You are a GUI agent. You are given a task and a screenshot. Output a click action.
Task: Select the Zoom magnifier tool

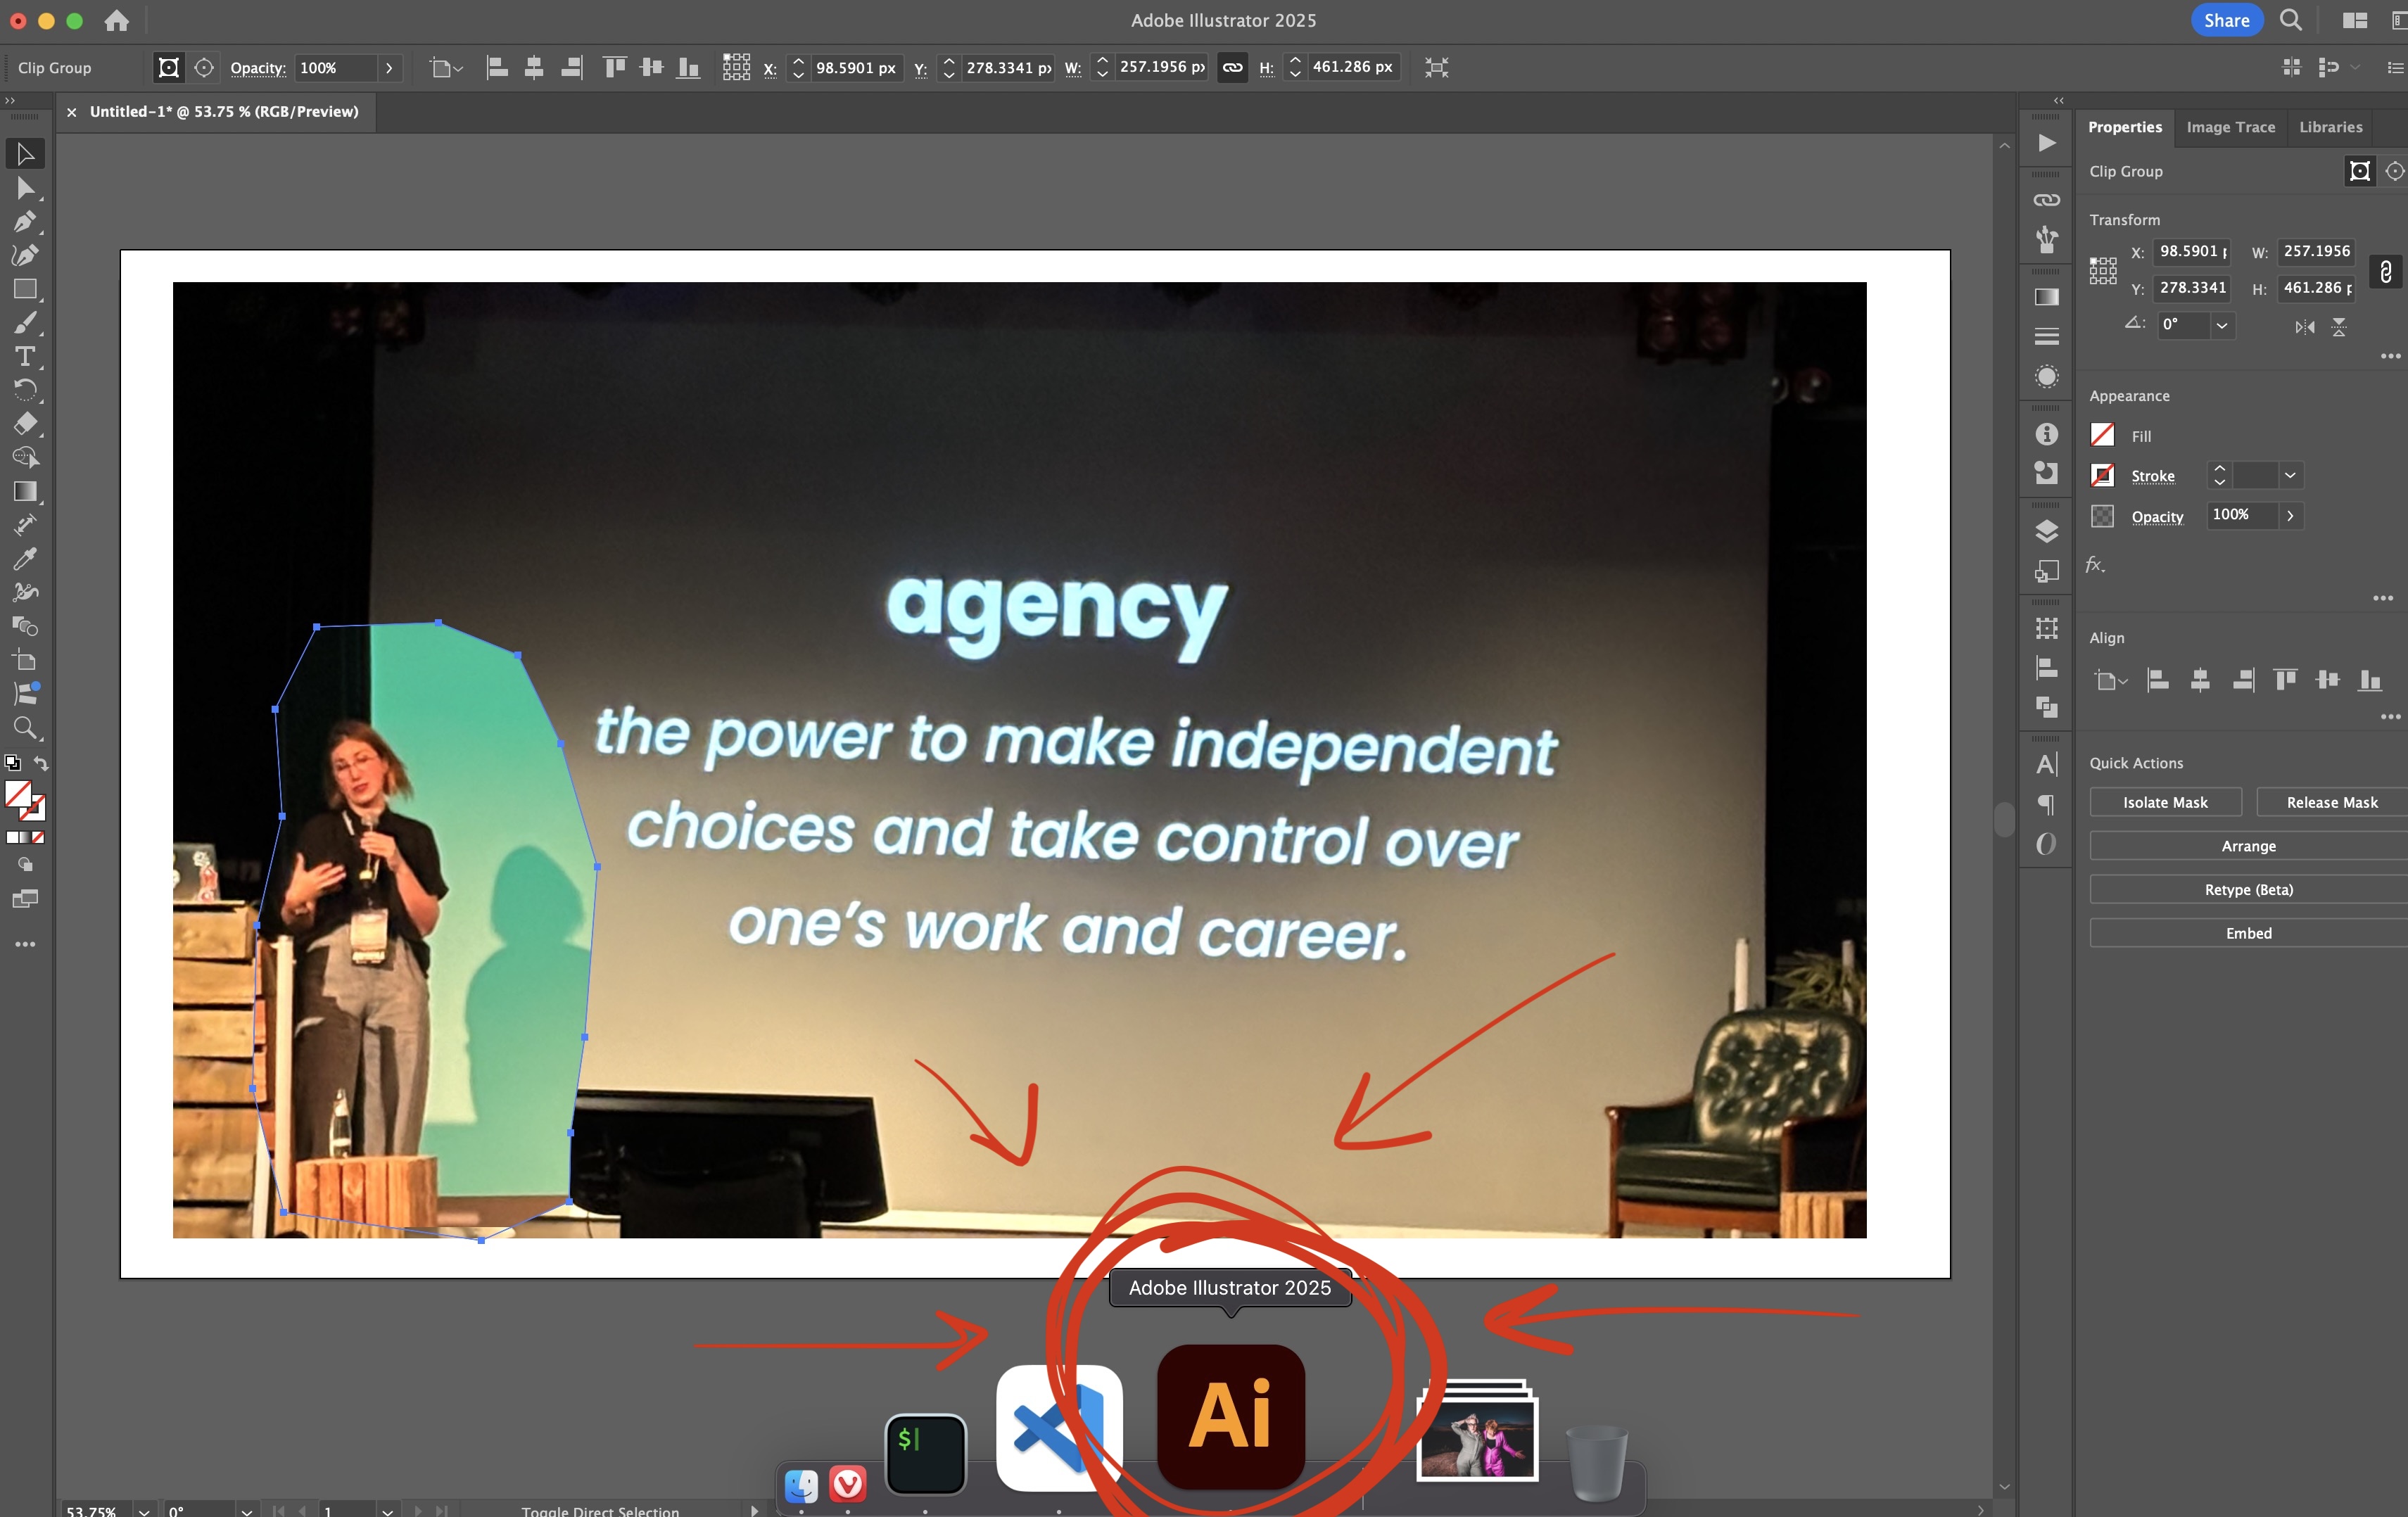(x=25, y=727)
